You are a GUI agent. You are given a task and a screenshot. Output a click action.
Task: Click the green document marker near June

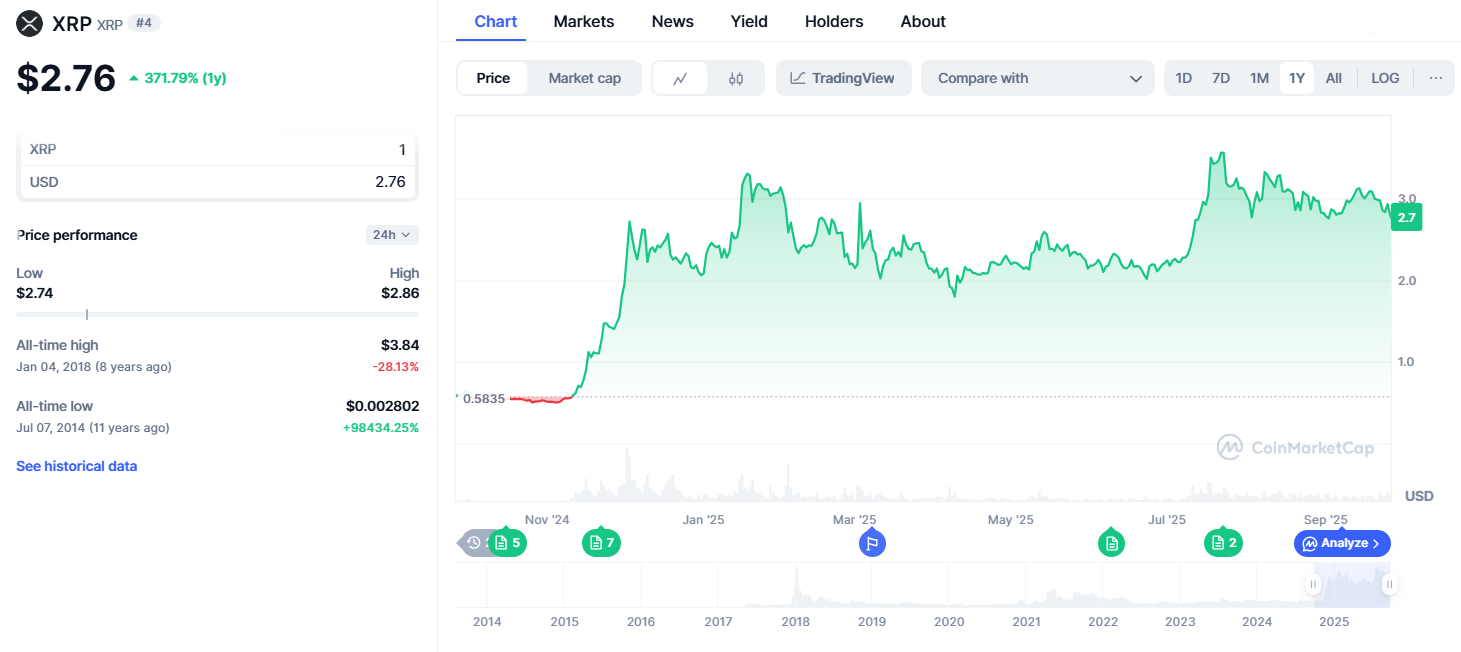point(1110,543)
